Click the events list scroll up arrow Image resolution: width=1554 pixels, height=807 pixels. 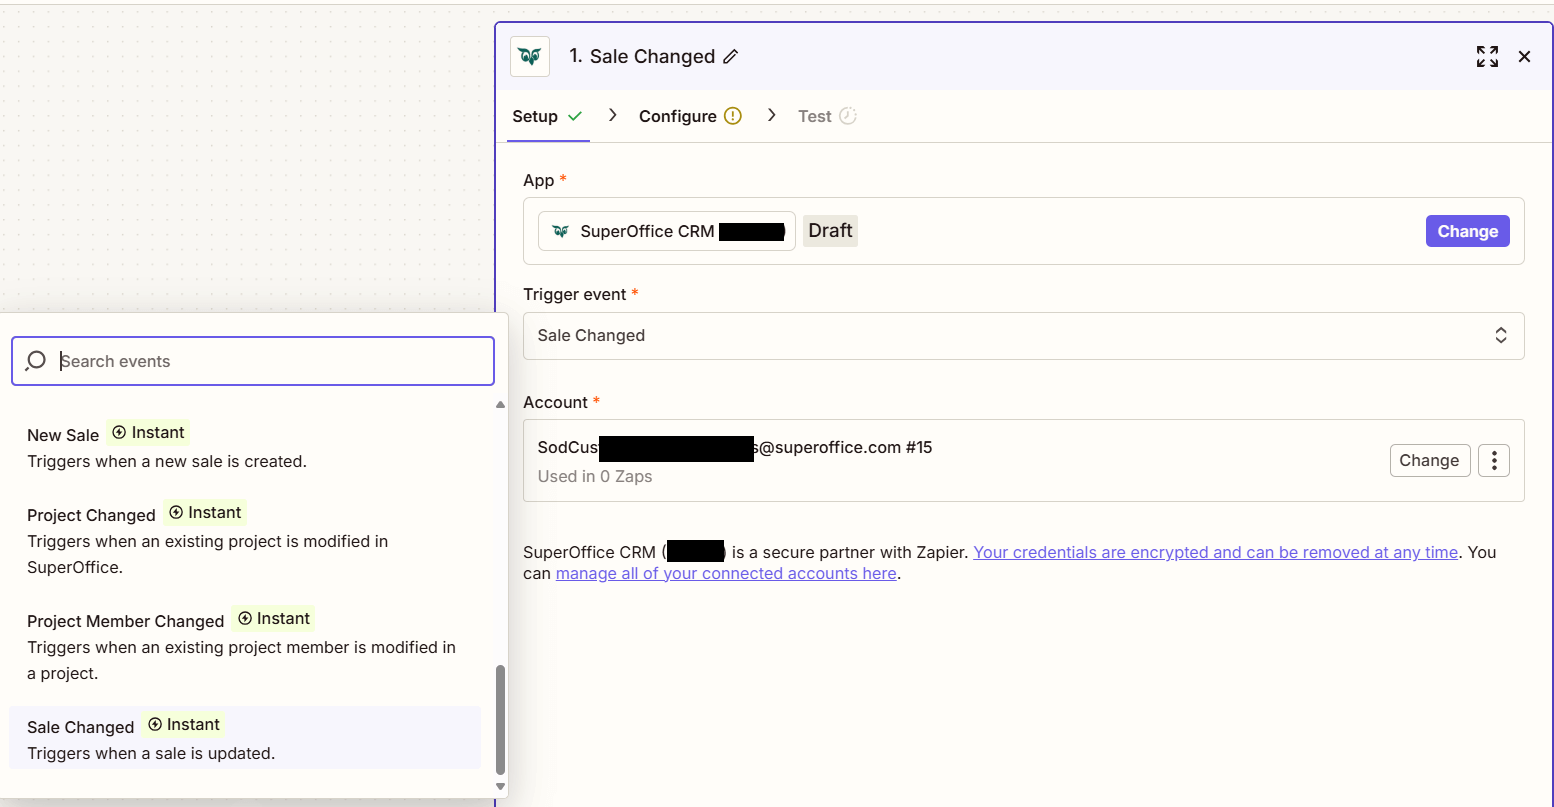click(501, 404)
